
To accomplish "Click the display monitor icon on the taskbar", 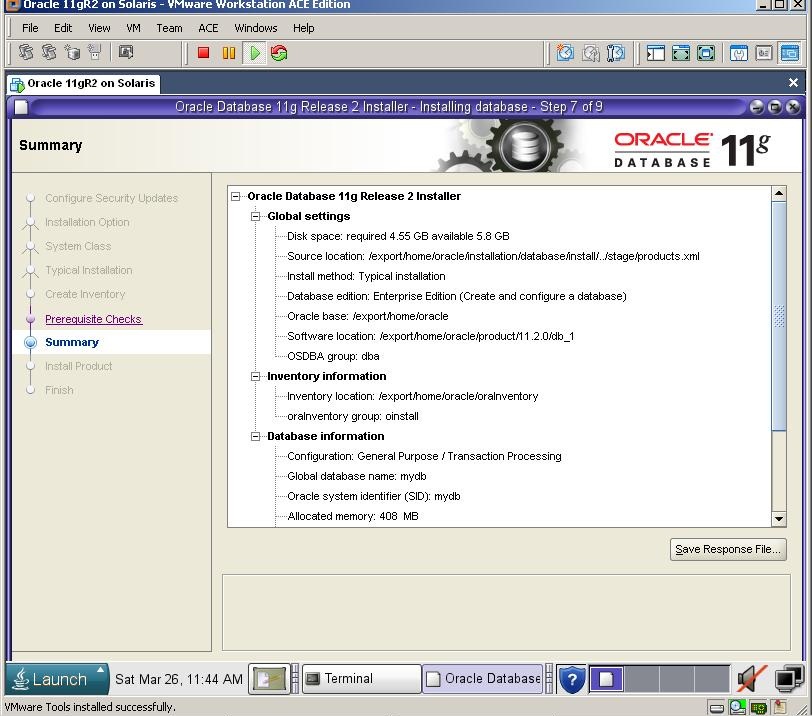I will click(x=786, y=679).
